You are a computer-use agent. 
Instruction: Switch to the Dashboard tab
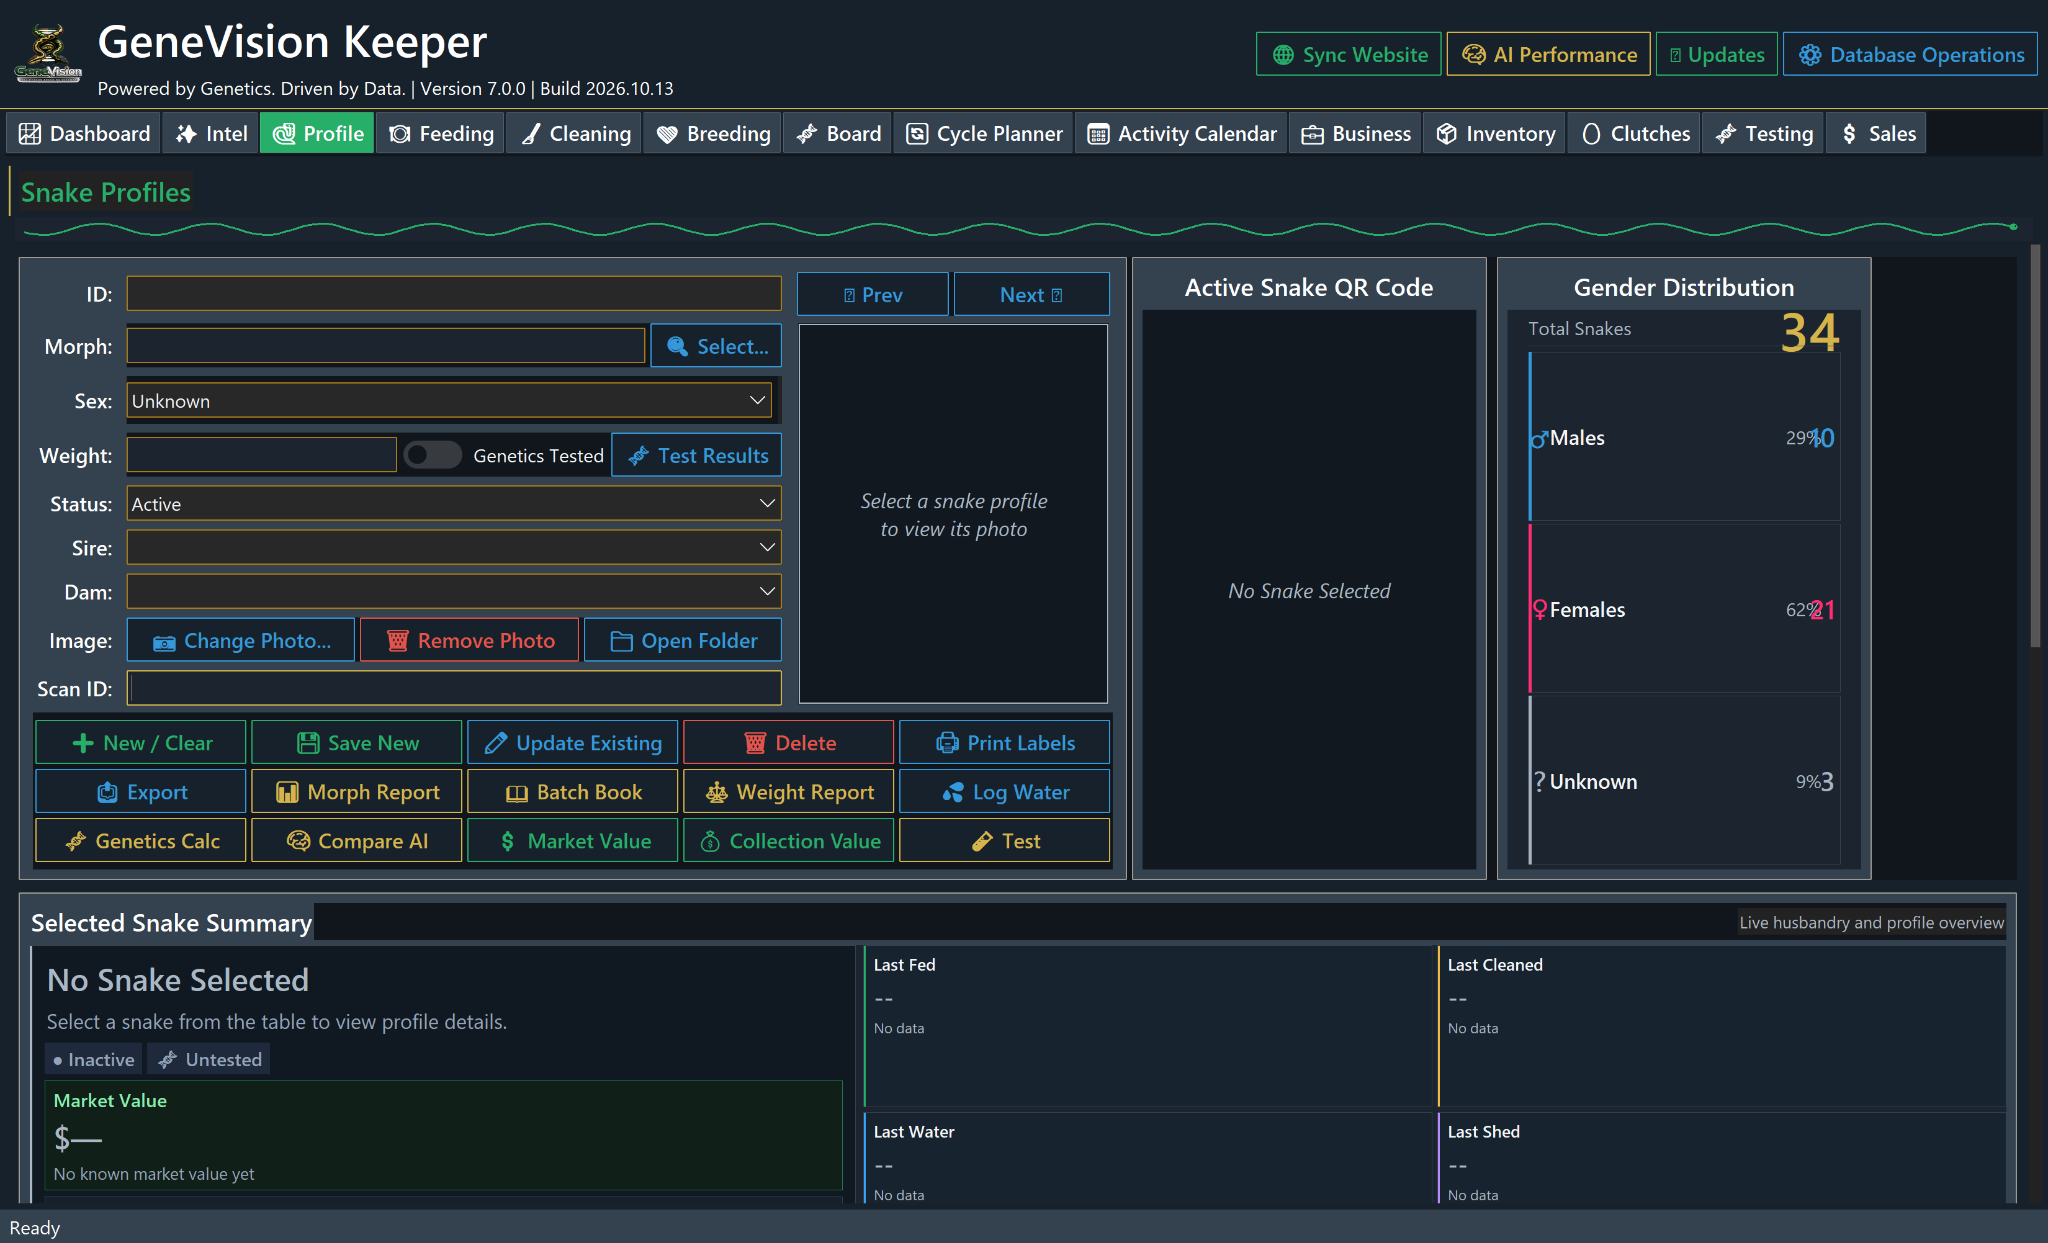click(84, 134)
